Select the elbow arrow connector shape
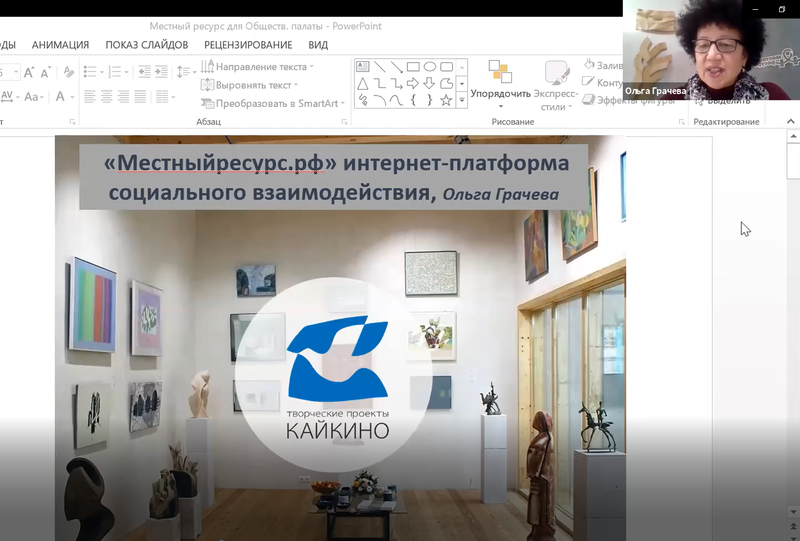 (x=396, y=83)
